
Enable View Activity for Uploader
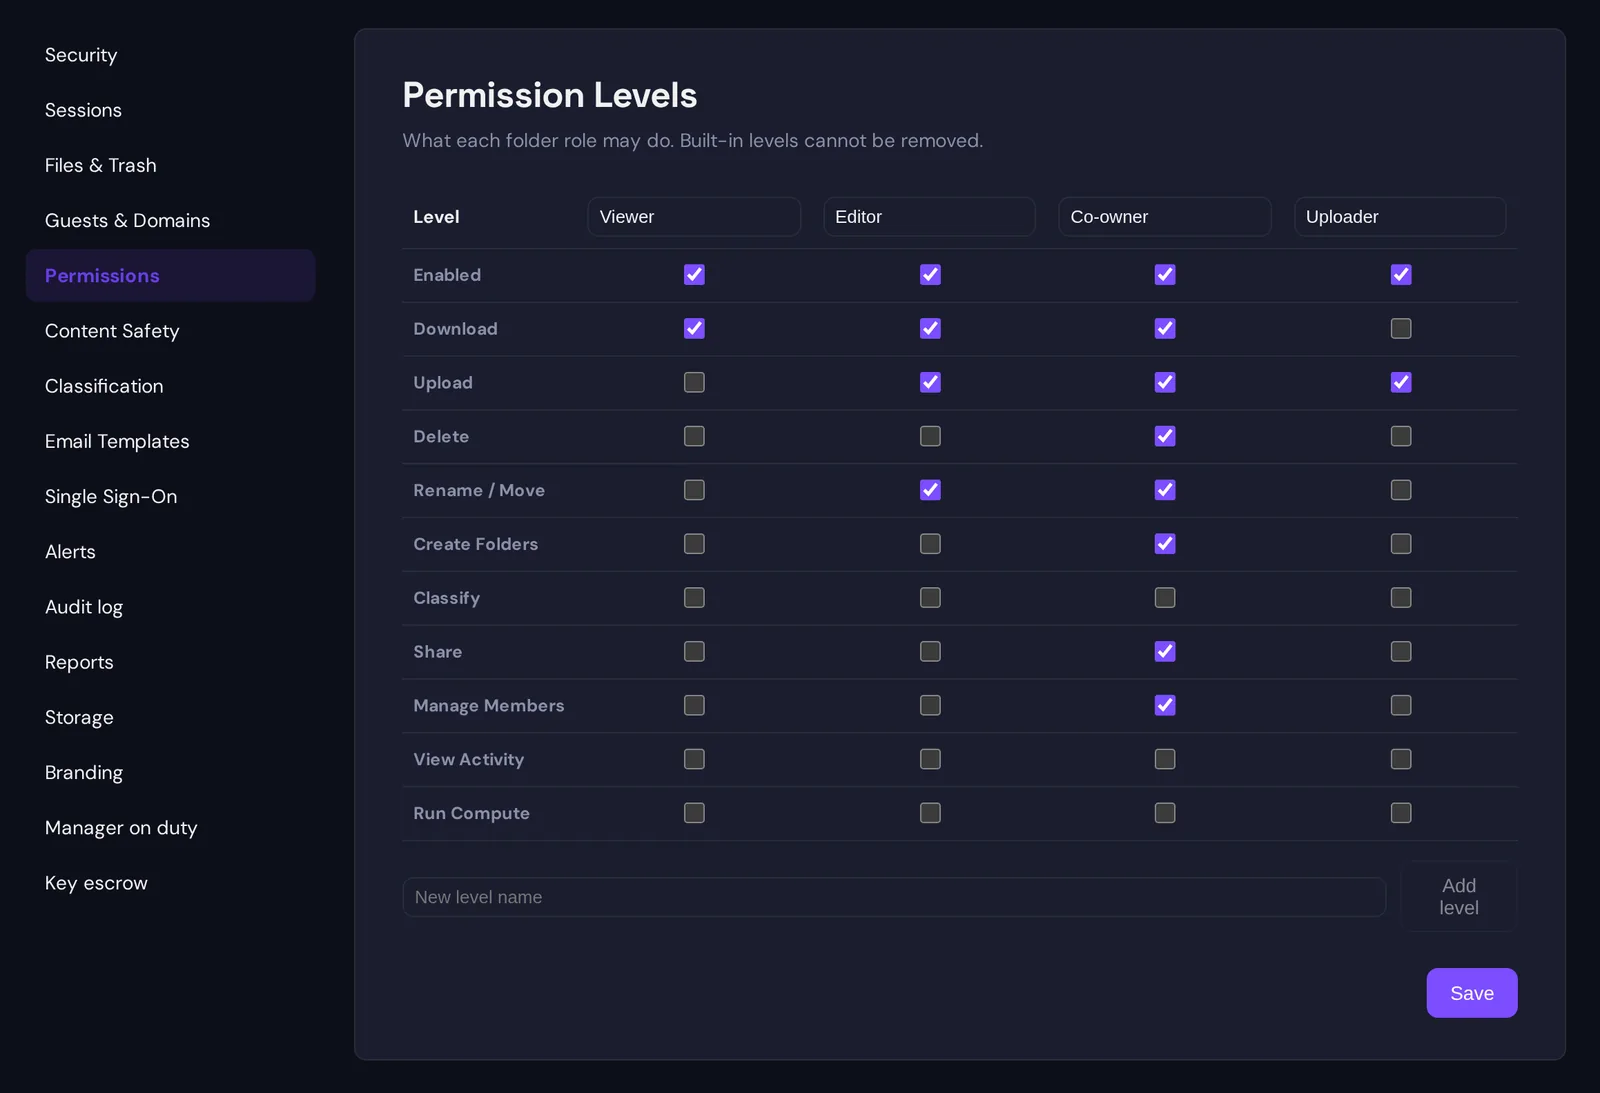point(1401,760)
